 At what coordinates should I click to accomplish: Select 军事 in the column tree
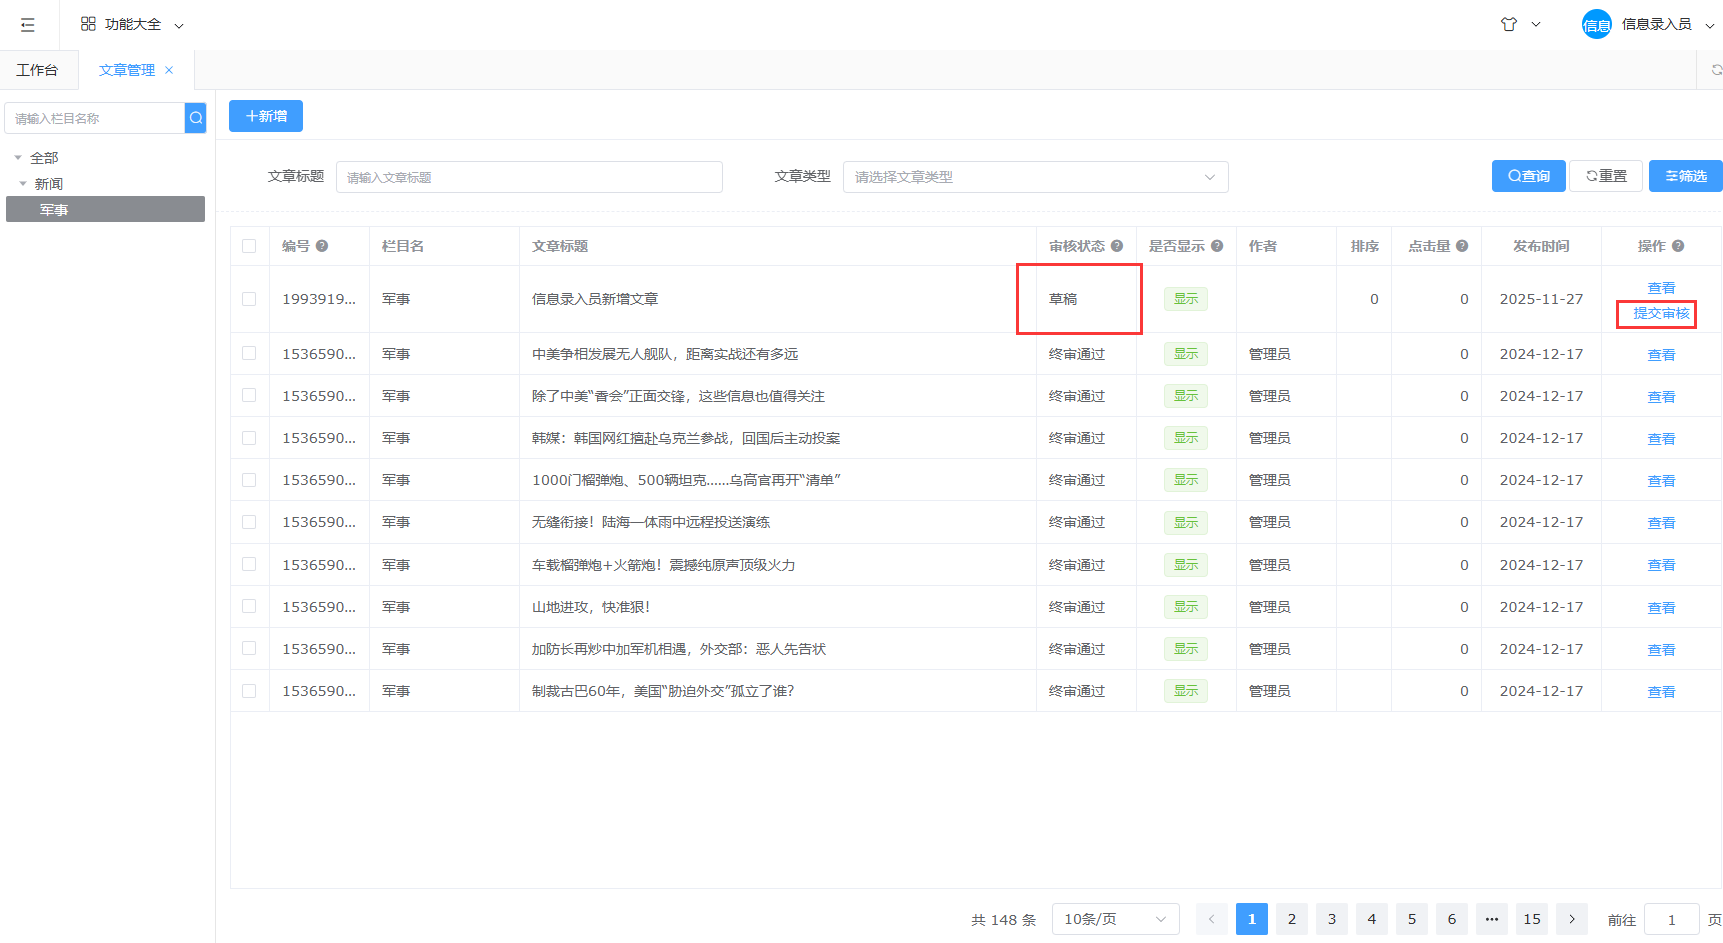(x=54, y=210)
